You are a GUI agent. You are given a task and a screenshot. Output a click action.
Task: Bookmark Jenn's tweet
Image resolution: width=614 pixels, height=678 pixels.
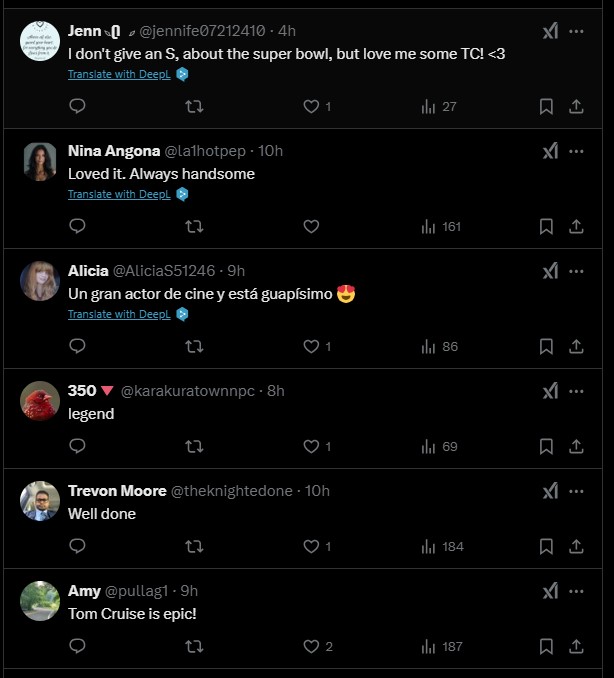(546, 106)
